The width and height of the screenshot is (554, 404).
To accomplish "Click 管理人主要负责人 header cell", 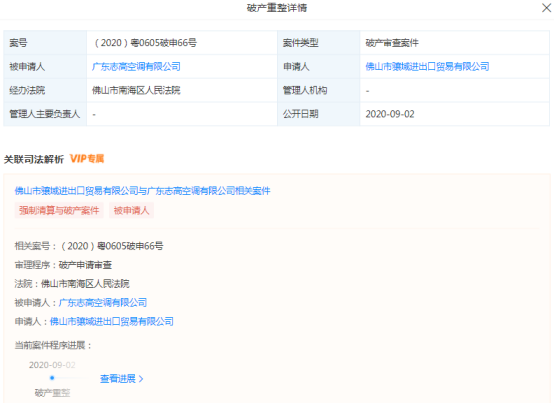I will point(45,114).
